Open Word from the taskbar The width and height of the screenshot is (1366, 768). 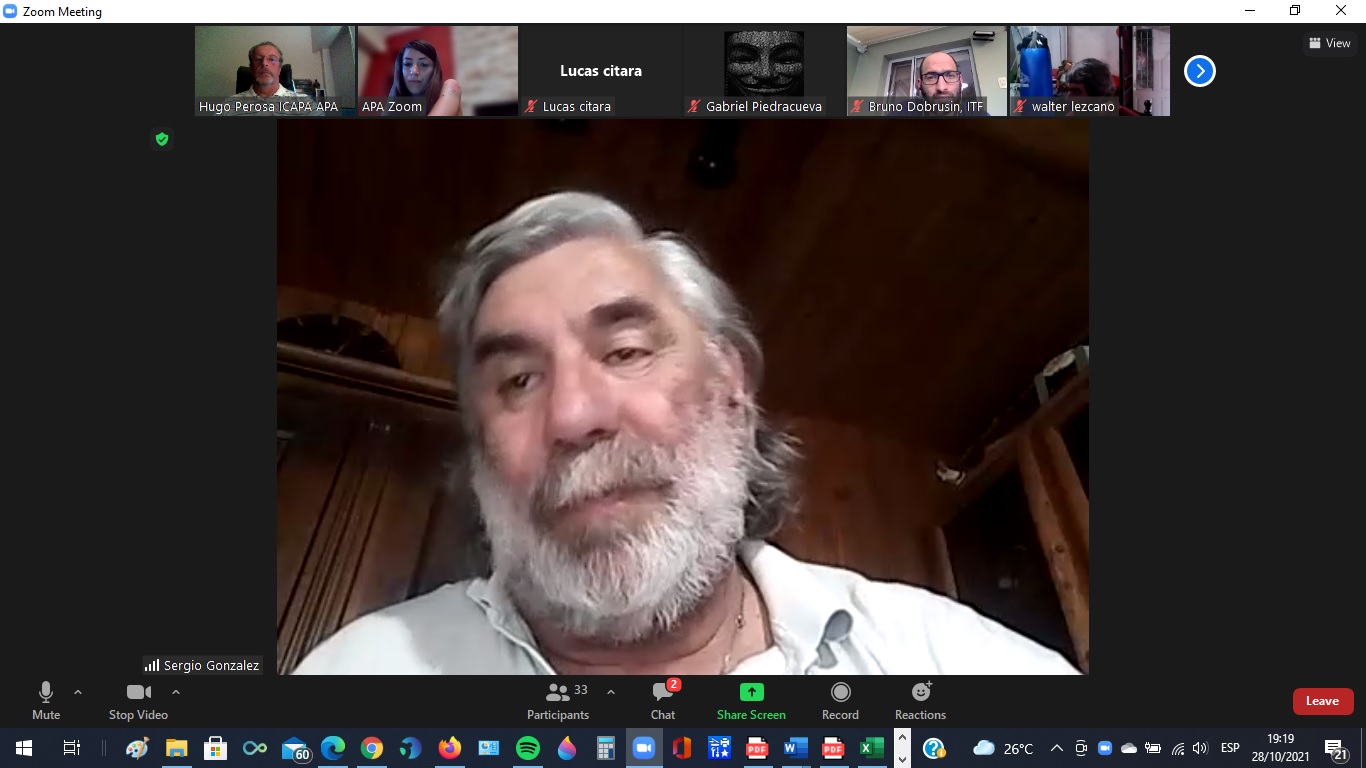coord(795,747)
